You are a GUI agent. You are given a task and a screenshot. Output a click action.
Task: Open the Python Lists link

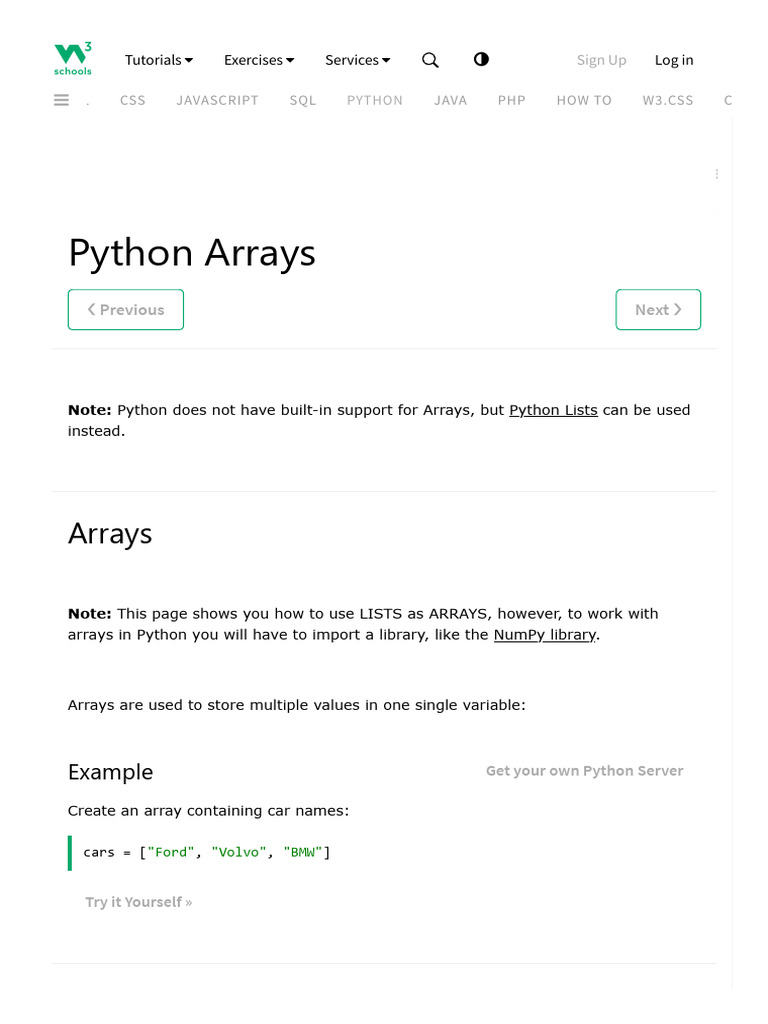point(553,410)
